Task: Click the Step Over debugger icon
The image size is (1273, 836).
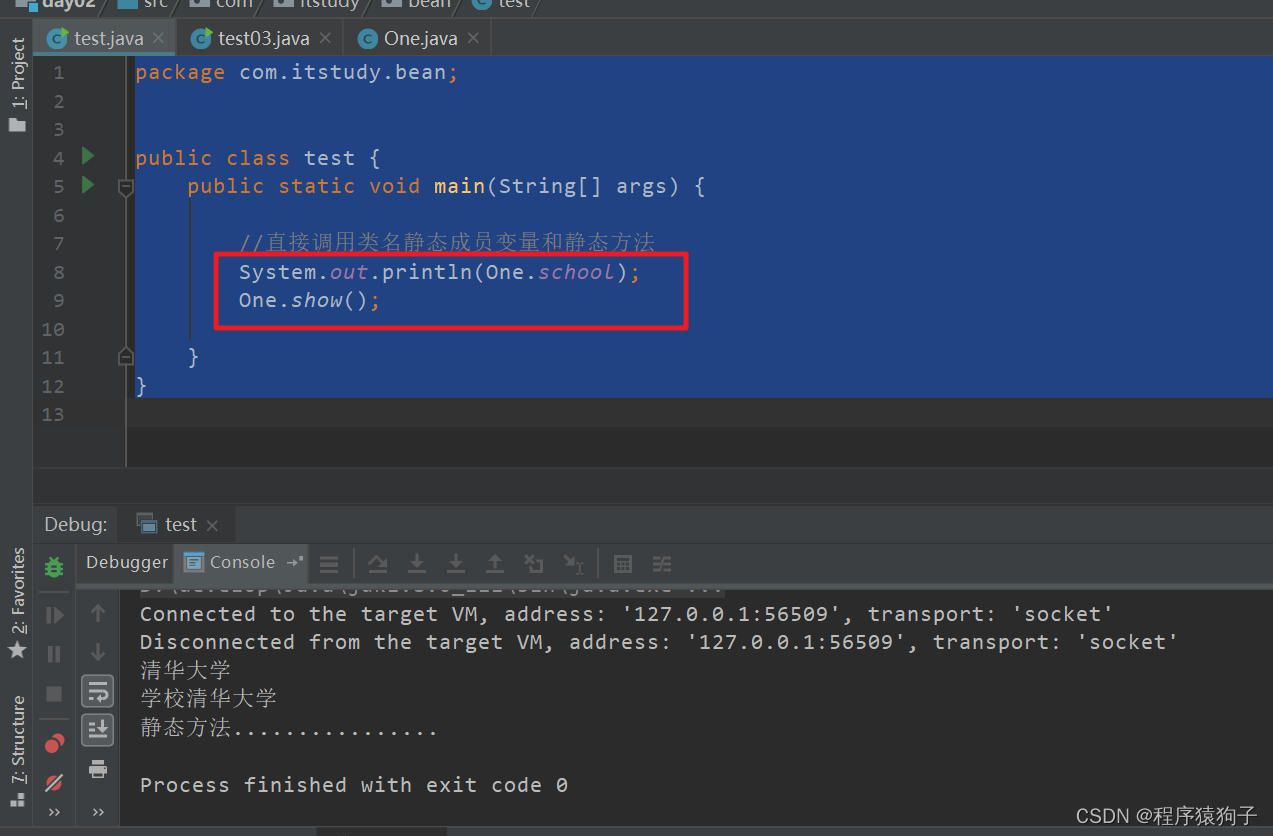Action: click(377, 563)
